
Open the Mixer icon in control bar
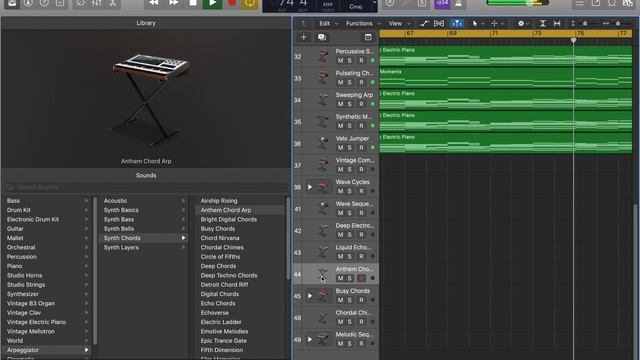coord(96,4)
